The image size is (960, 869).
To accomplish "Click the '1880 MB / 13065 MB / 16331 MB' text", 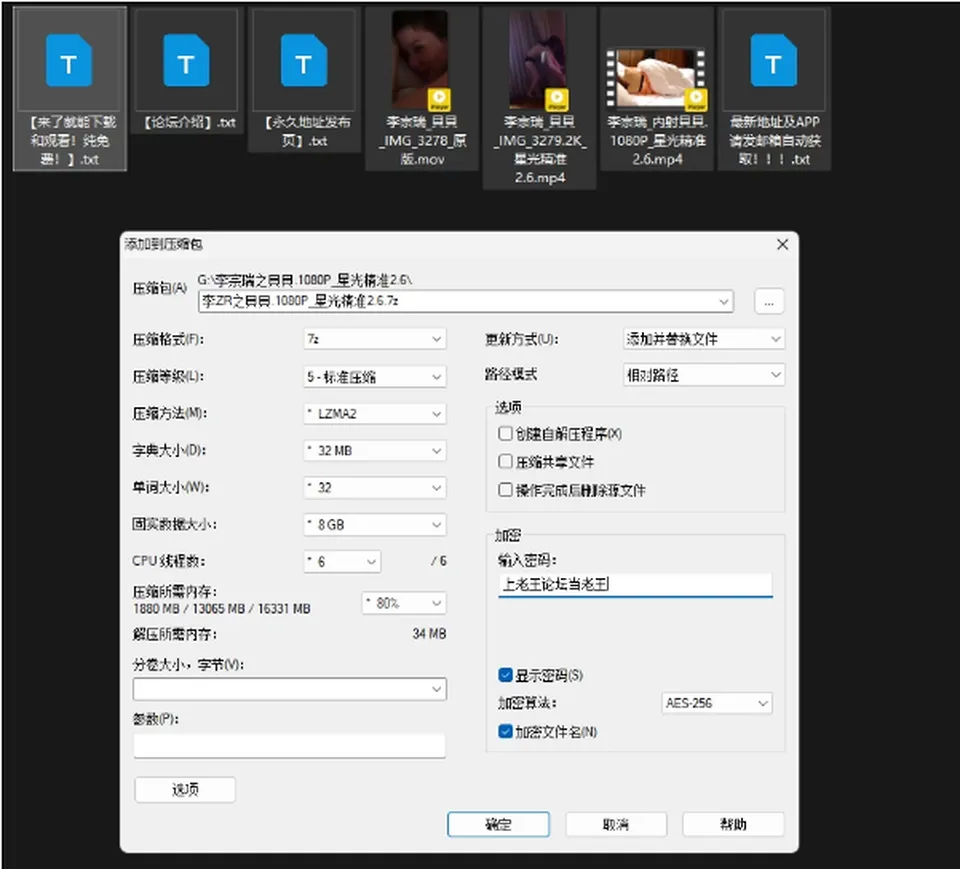I will click(x=222, y=609).
